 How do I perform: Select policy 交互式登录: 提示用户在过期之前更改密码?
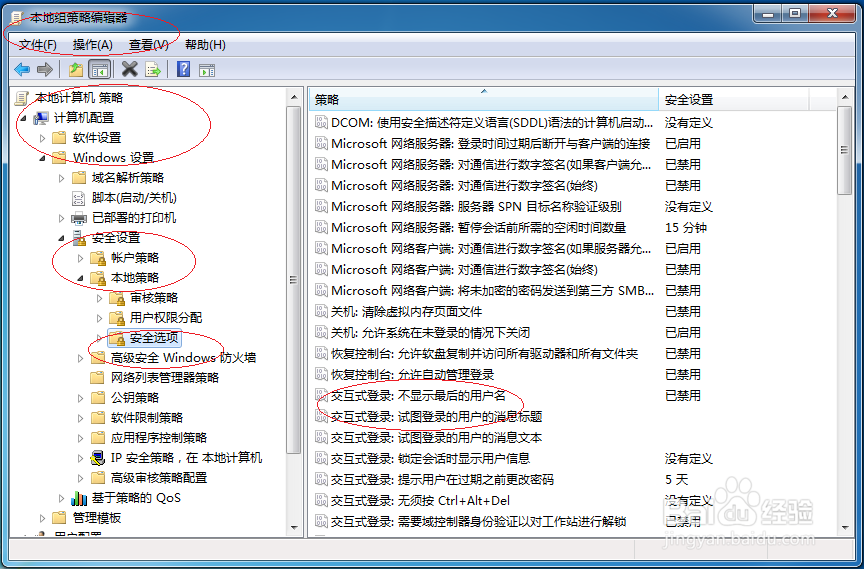(x=442, y=479)
